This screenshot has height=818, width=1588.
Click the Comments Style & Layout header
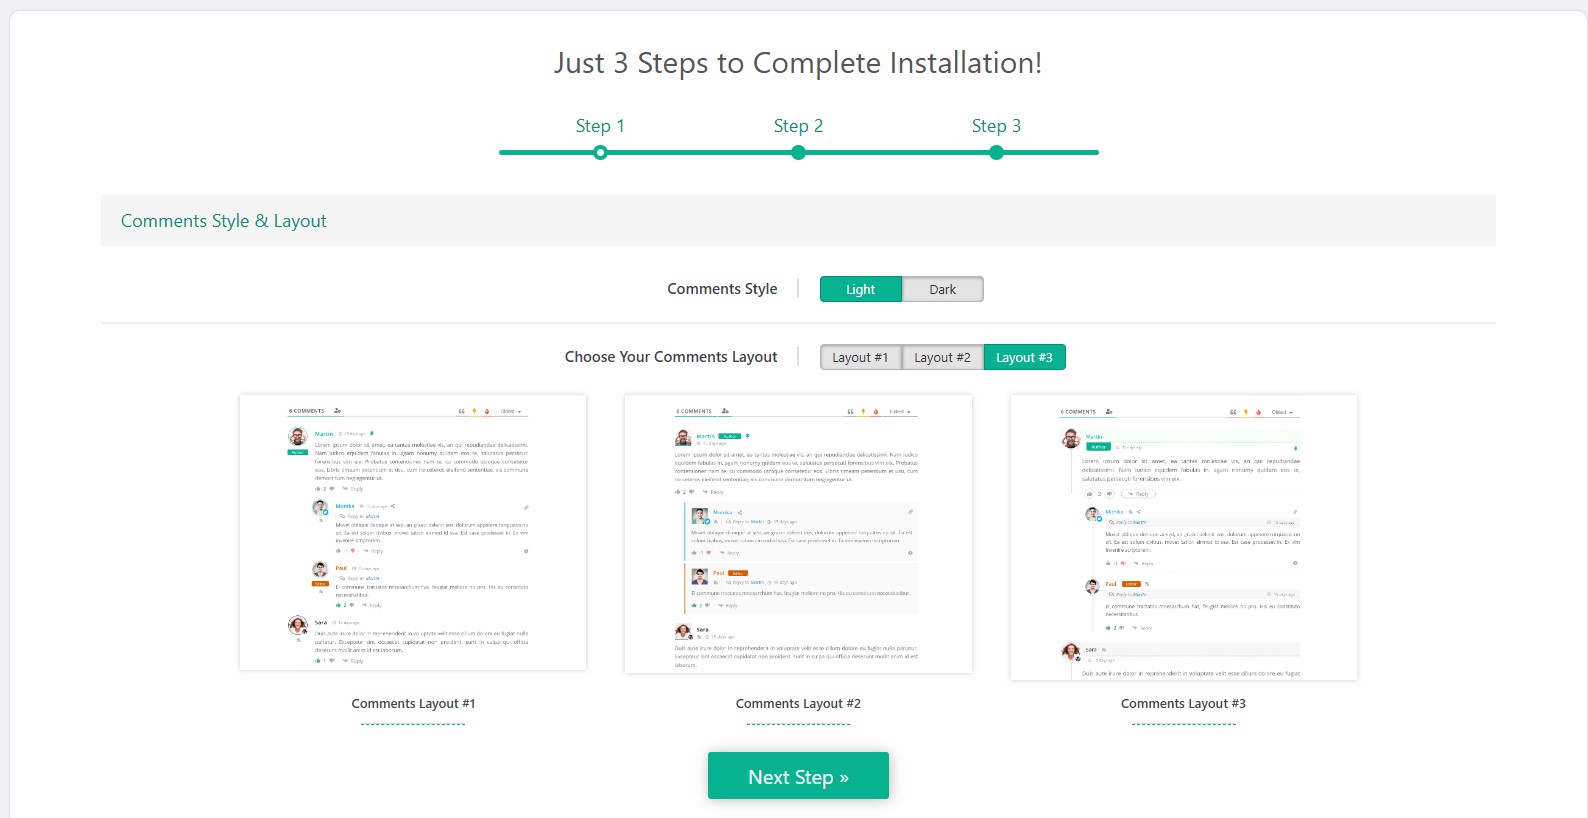click(x=224, y=221)
